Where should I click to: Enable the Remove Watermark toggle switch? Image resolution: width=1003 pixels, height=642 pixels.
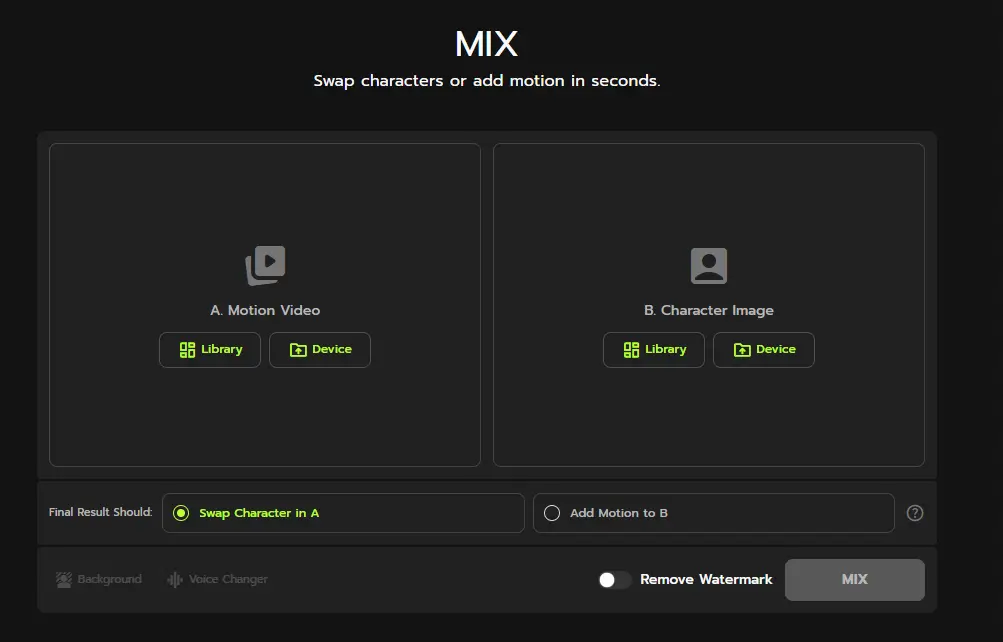[x=614, y=580]
